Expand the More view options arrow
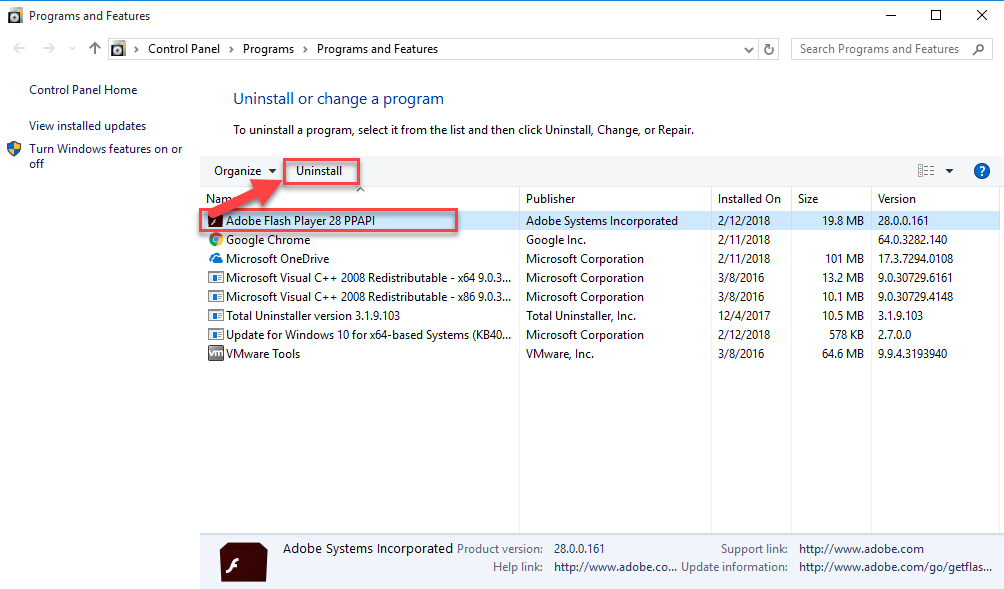 (x=950, y=171)
